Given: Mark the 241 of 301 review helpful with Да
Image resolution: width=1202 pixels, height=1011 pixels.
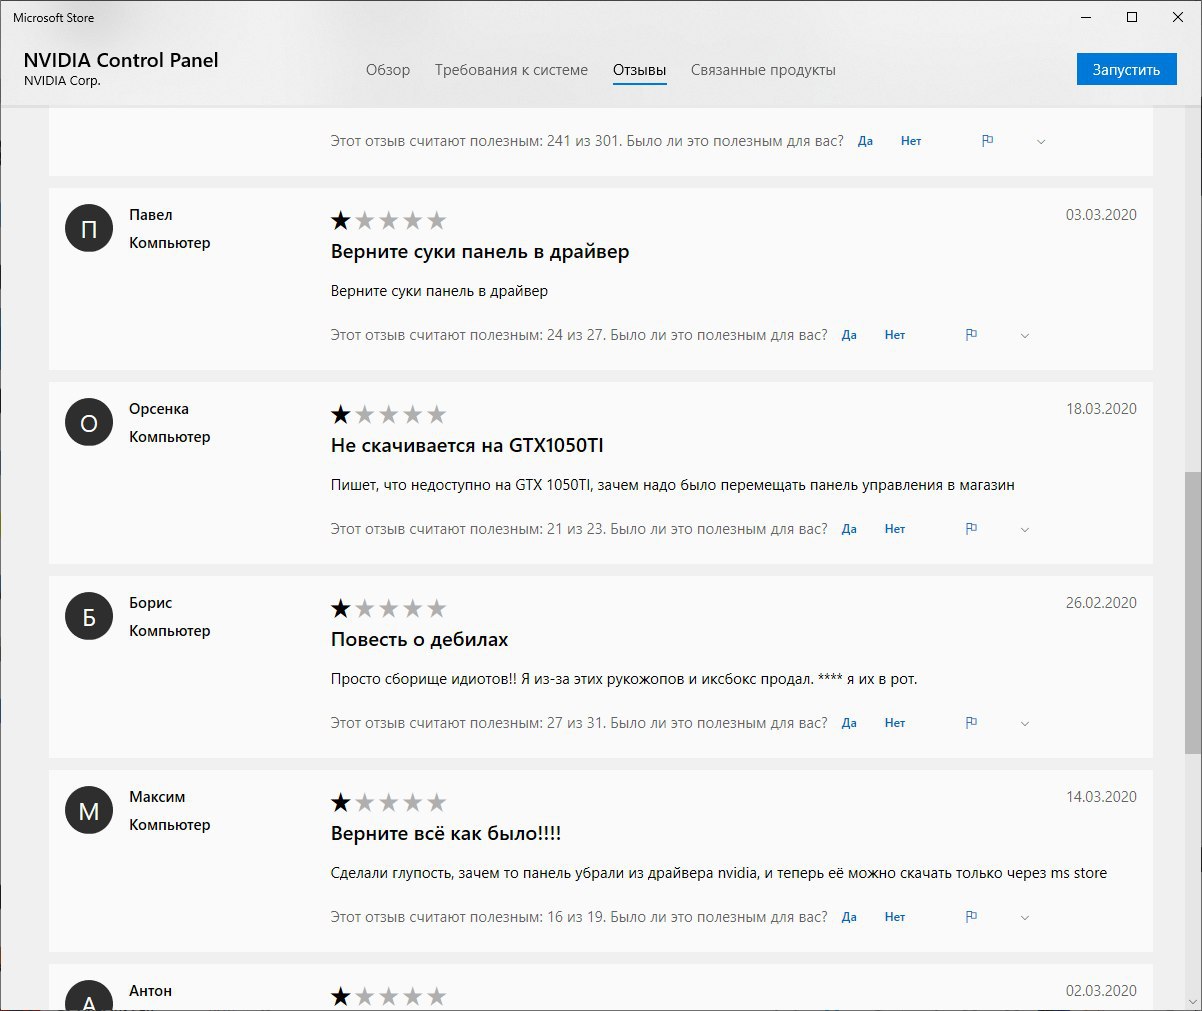Looking at the screenshot, I should point(865,141).
